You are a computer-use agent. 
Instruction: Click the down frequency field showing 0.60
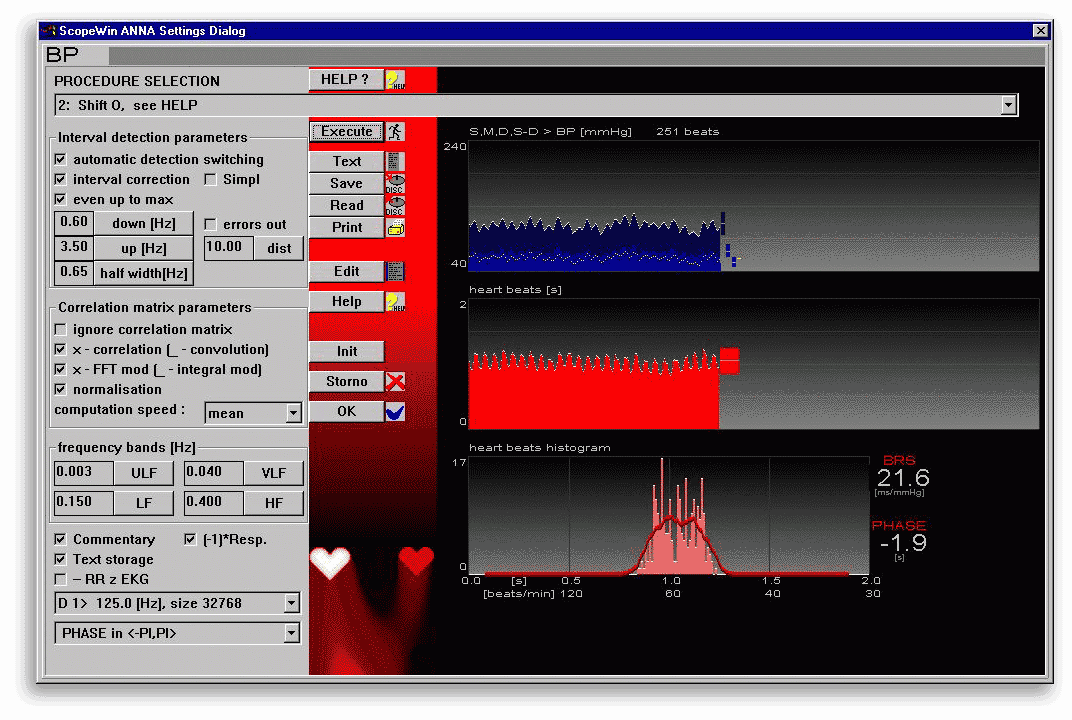[74, 223]
